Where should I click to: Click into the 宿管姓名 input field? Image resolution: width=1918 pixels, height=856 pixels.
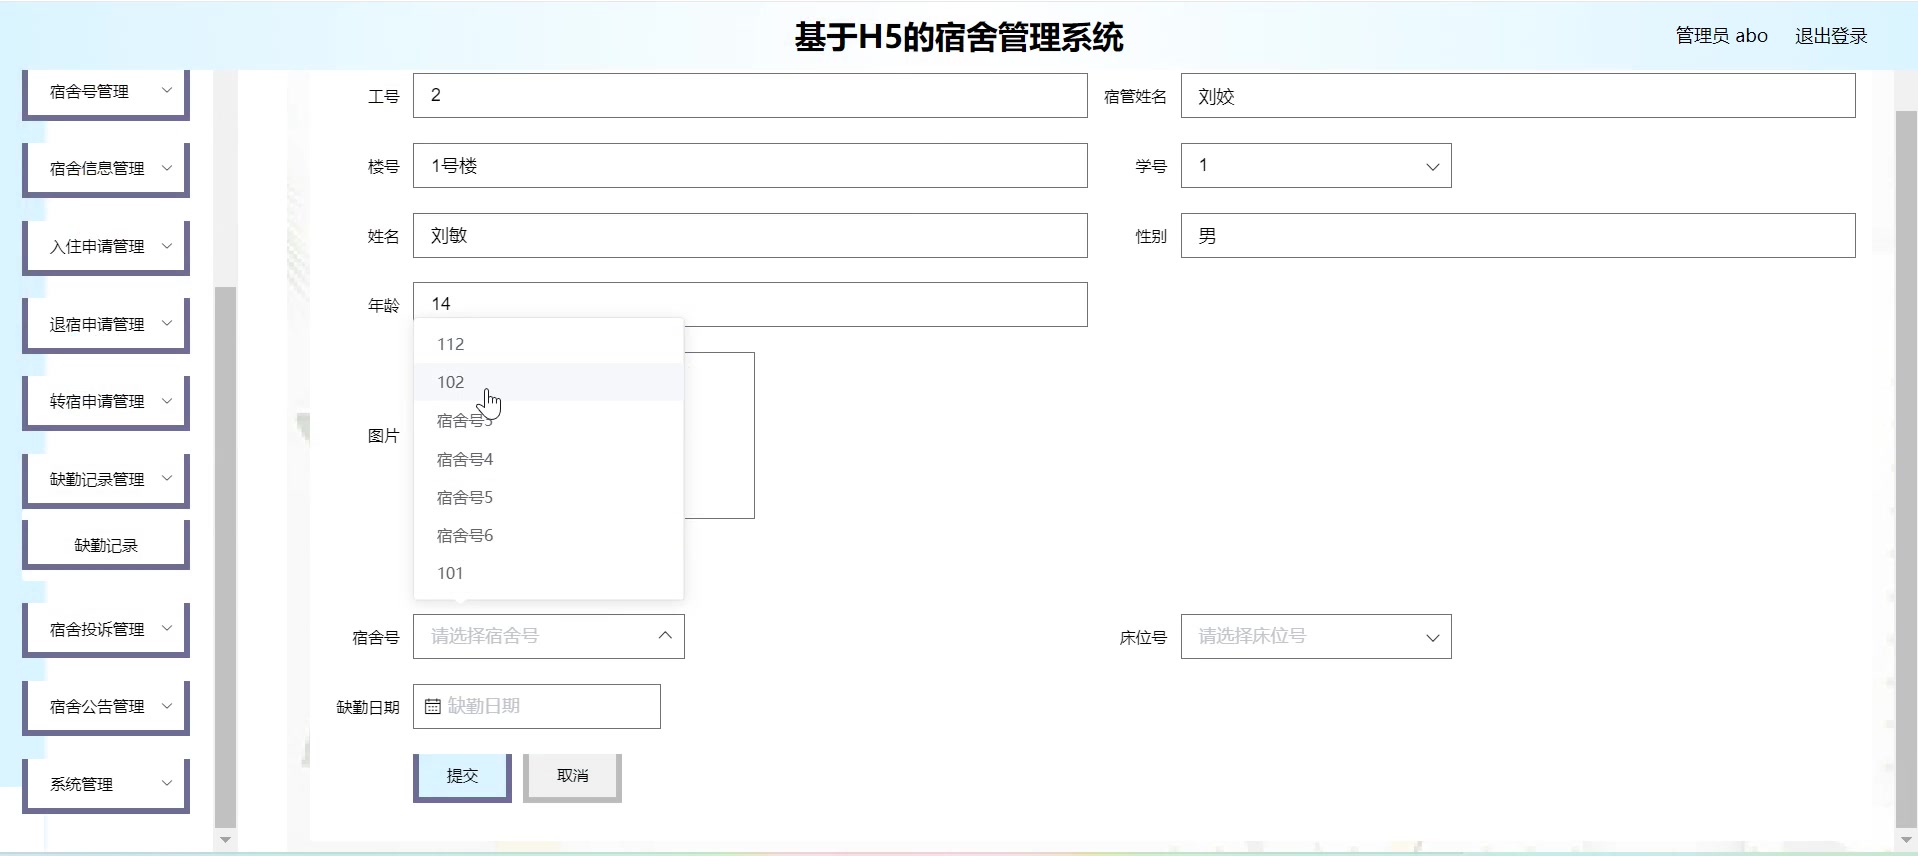(x=1518, y=96)
